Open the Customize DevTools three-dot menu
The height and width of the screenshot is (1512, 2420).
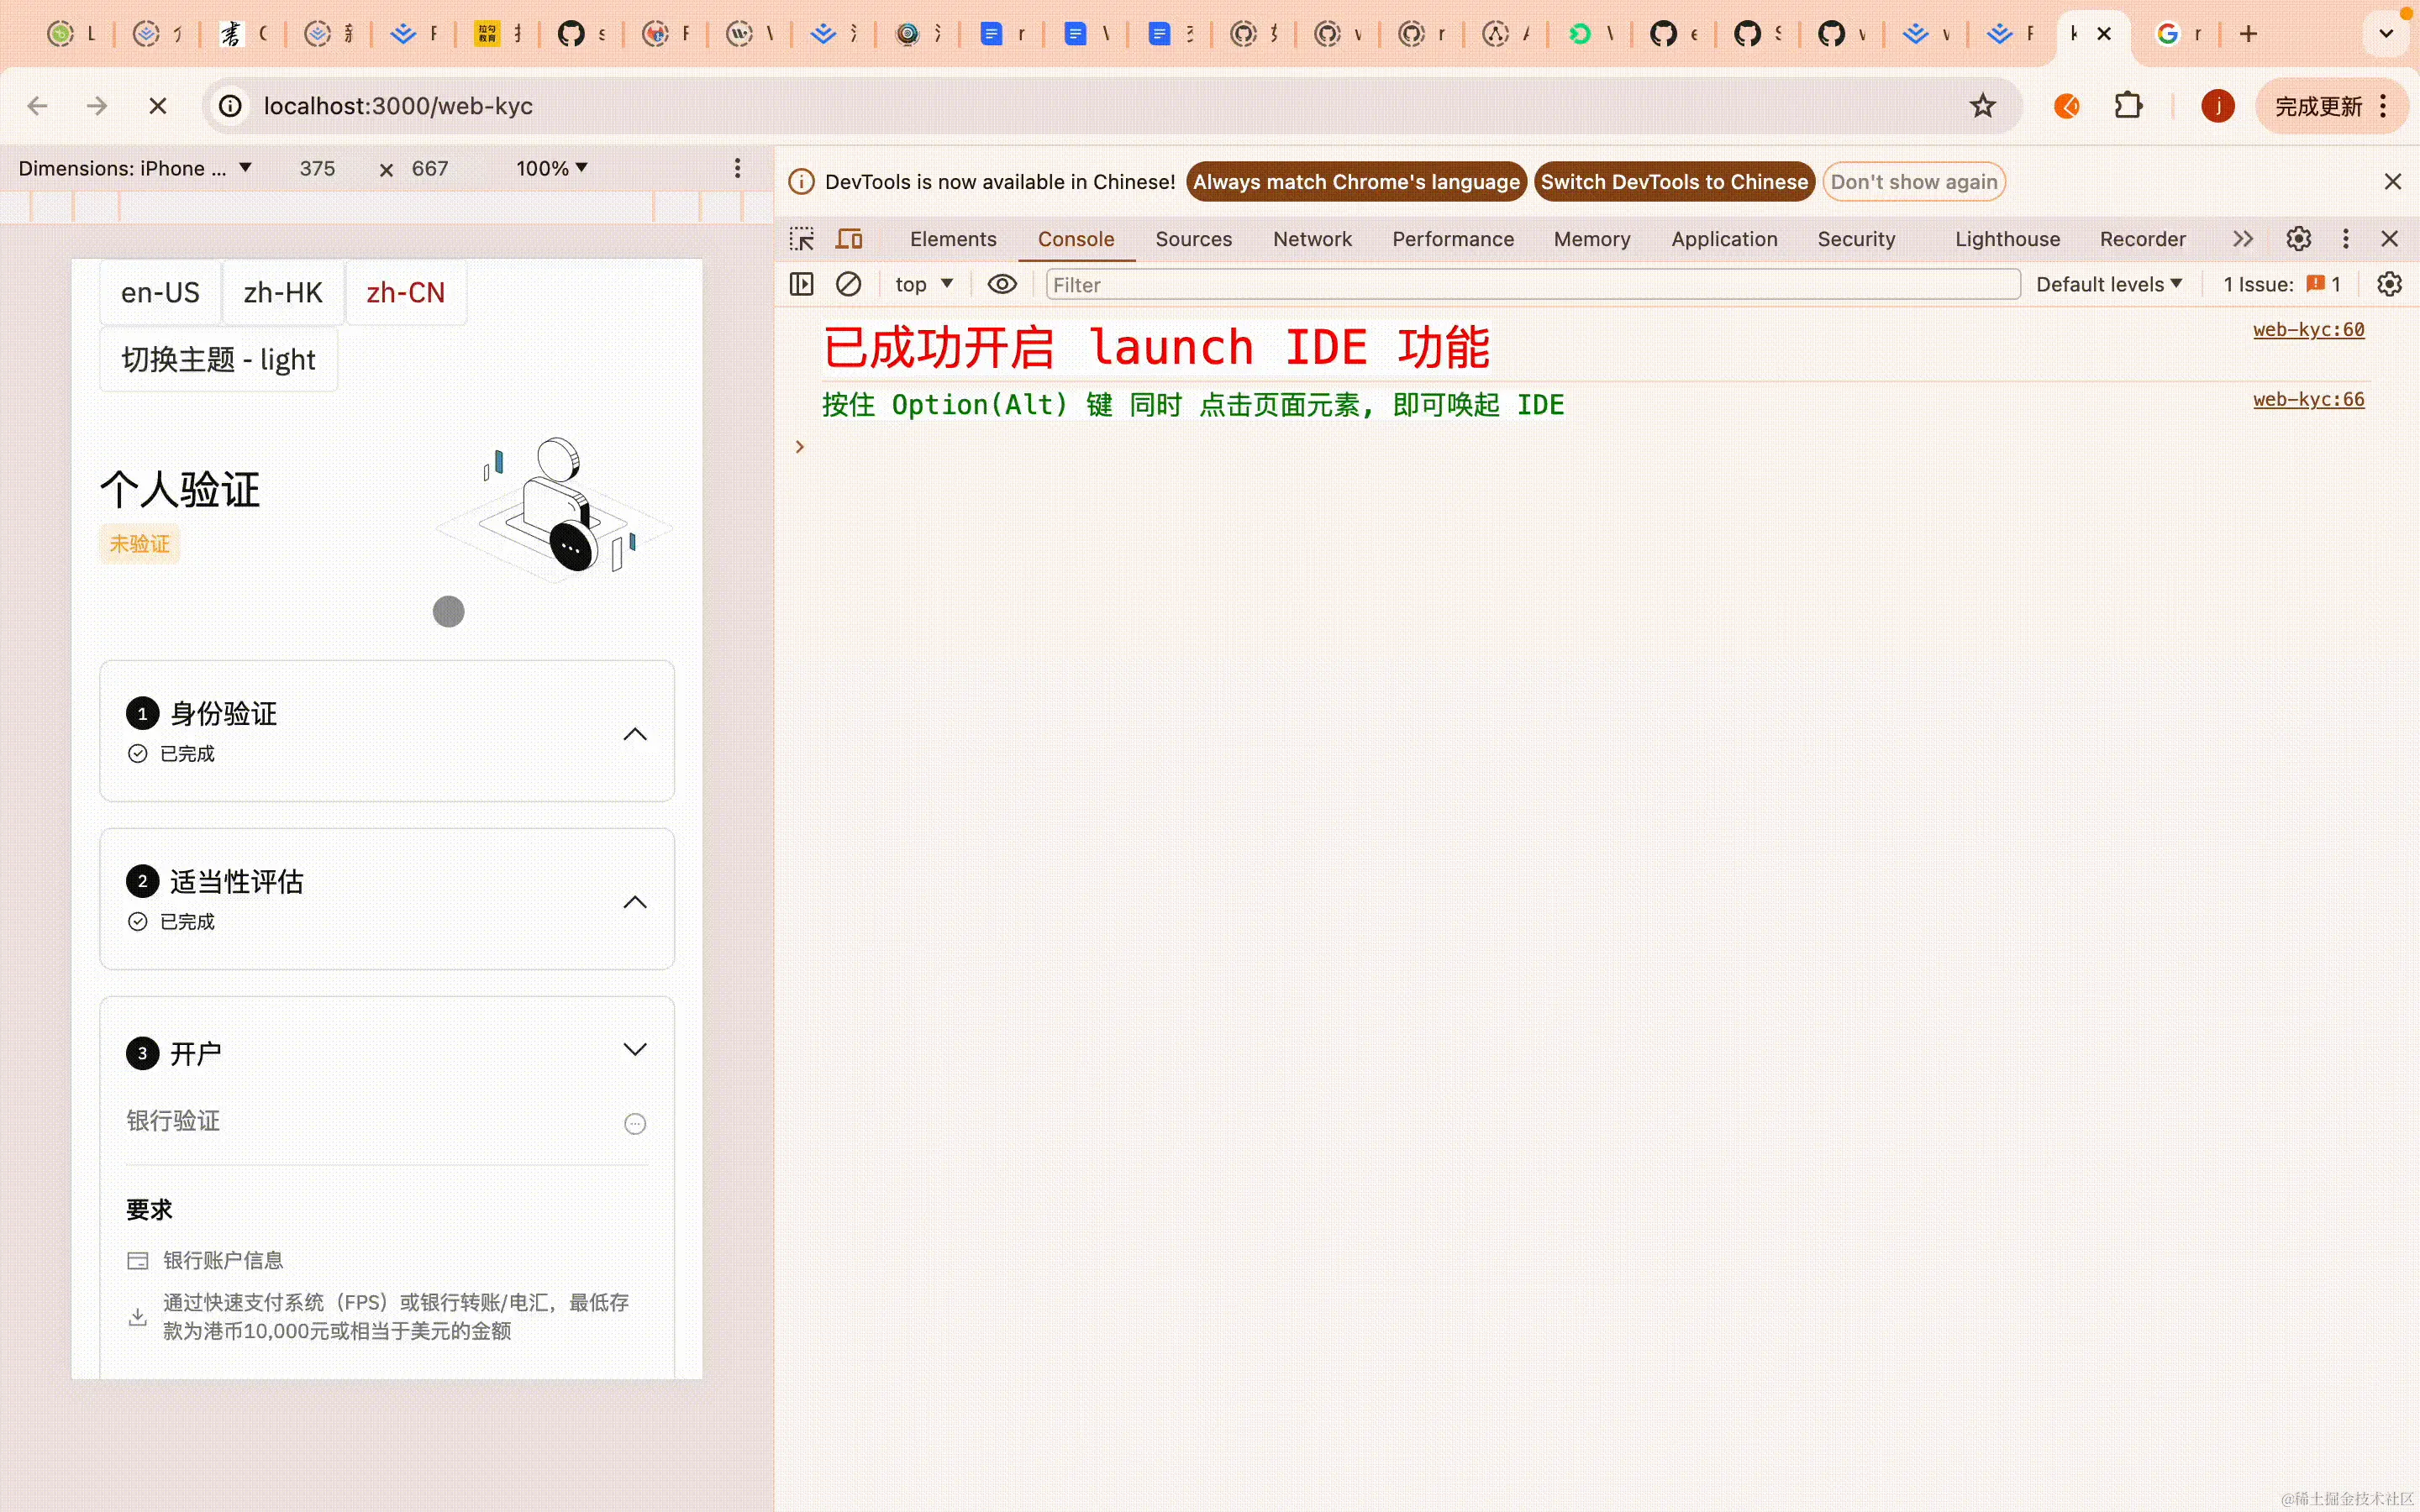coord(2345,238)
